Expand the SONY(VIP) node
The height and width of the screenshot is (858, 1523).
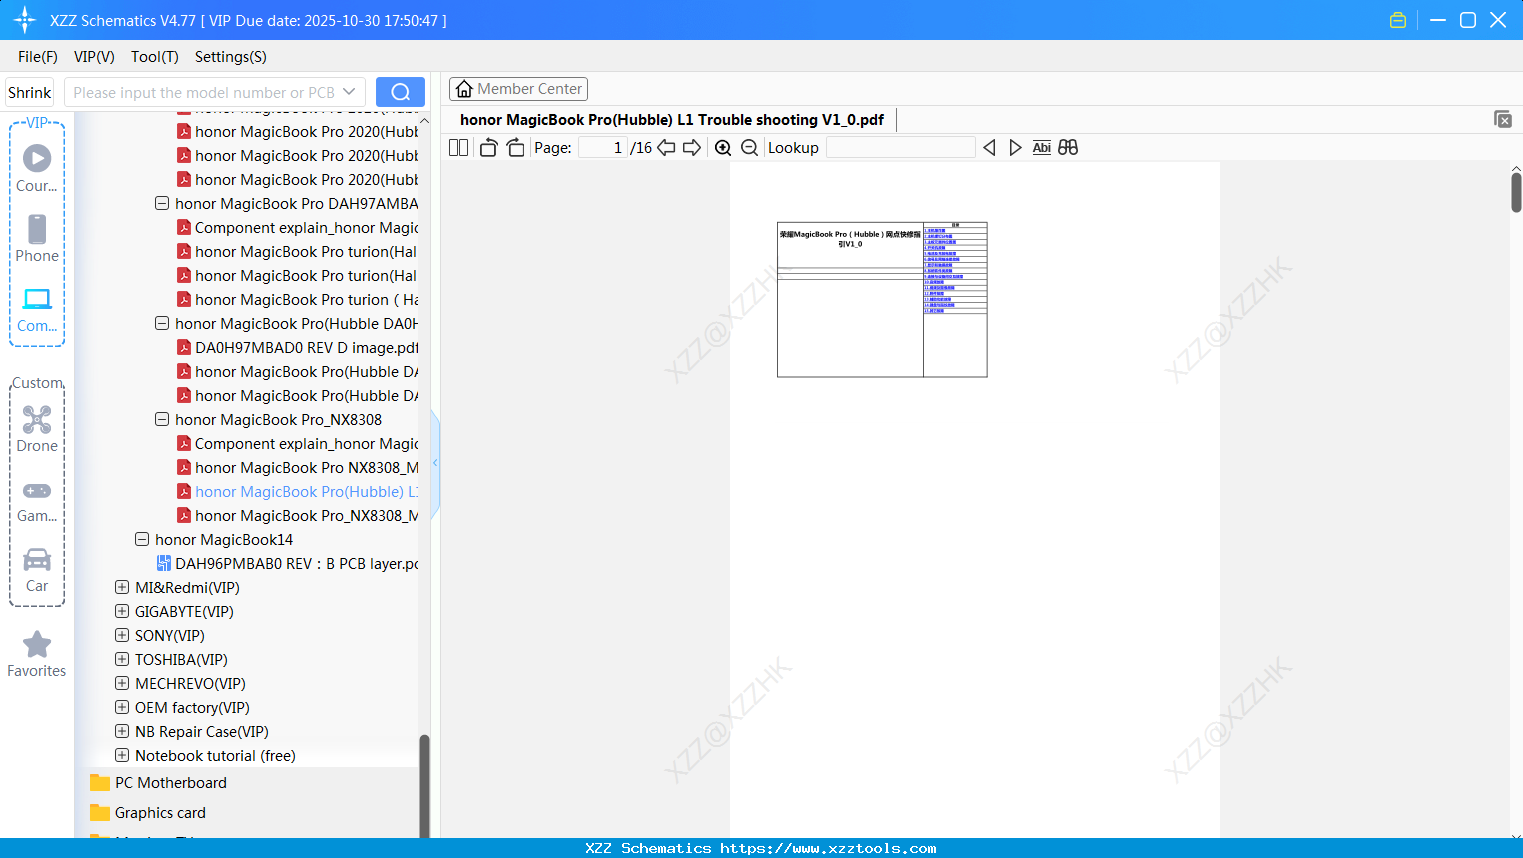[122, 636]
